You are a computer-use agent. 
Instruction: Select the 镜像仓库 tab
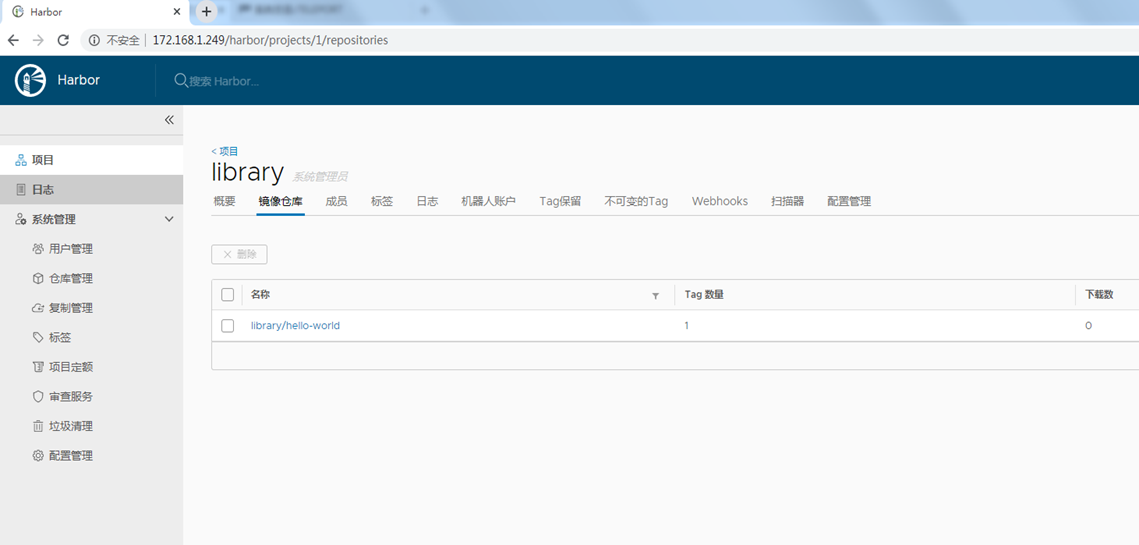click(281, 201)
